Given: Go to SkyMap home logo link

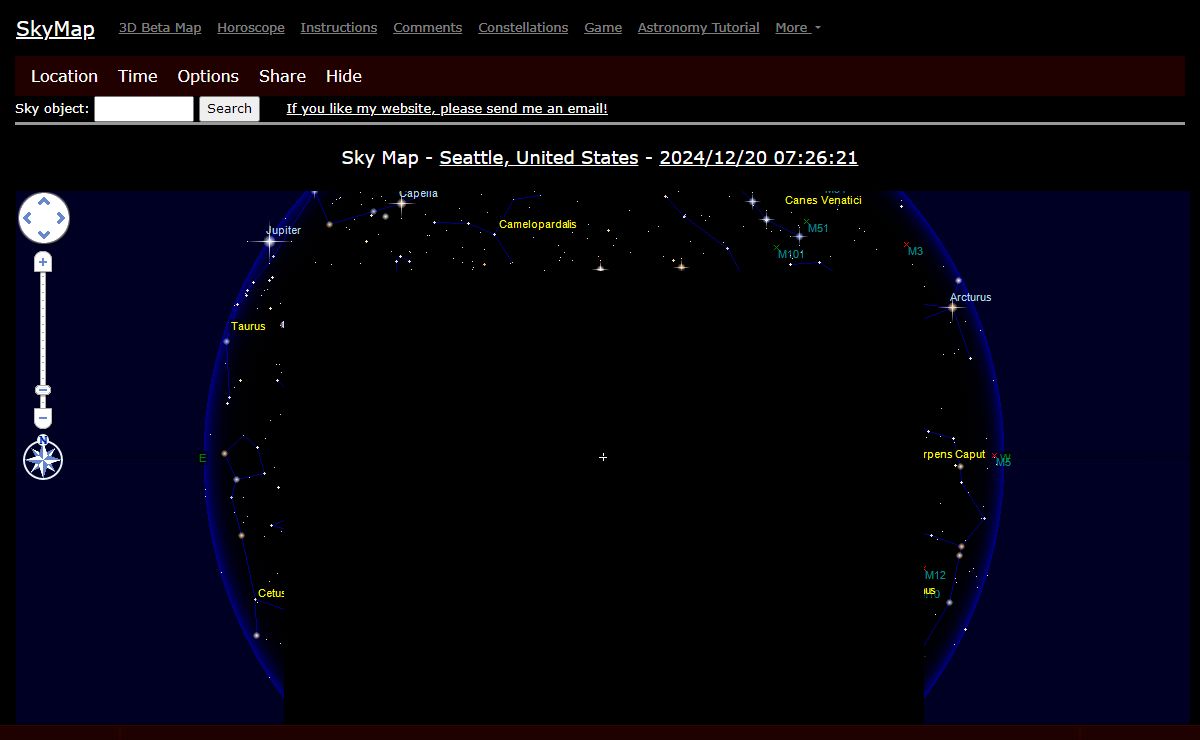Looking at the screenshot, I should [x=55, y=28].
